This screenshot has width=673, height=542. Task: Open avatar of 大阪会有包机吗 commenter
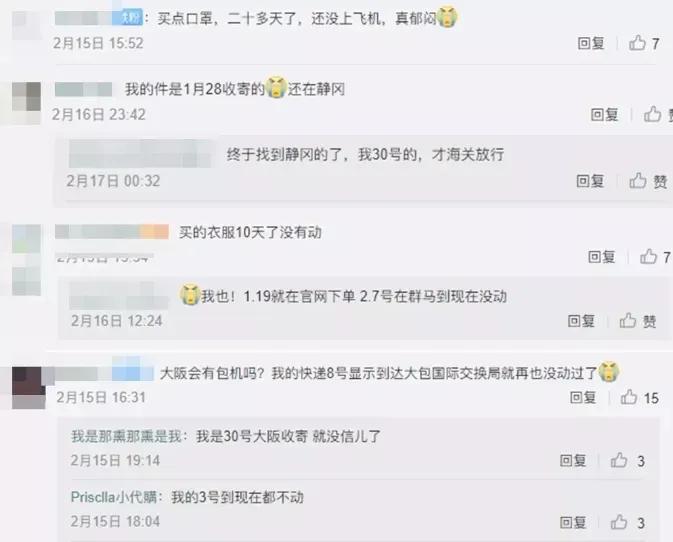(28, 388)
